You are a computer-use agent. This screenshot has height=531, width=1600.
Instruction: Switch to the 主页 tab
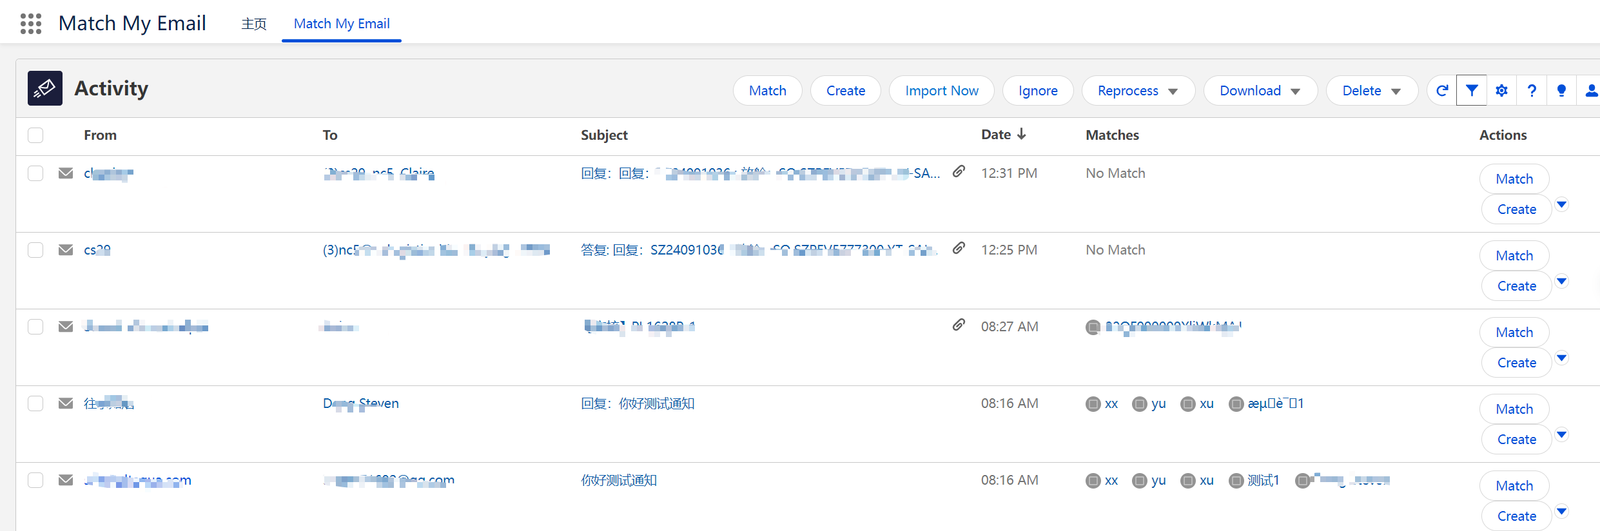click(x=254, y=23)
